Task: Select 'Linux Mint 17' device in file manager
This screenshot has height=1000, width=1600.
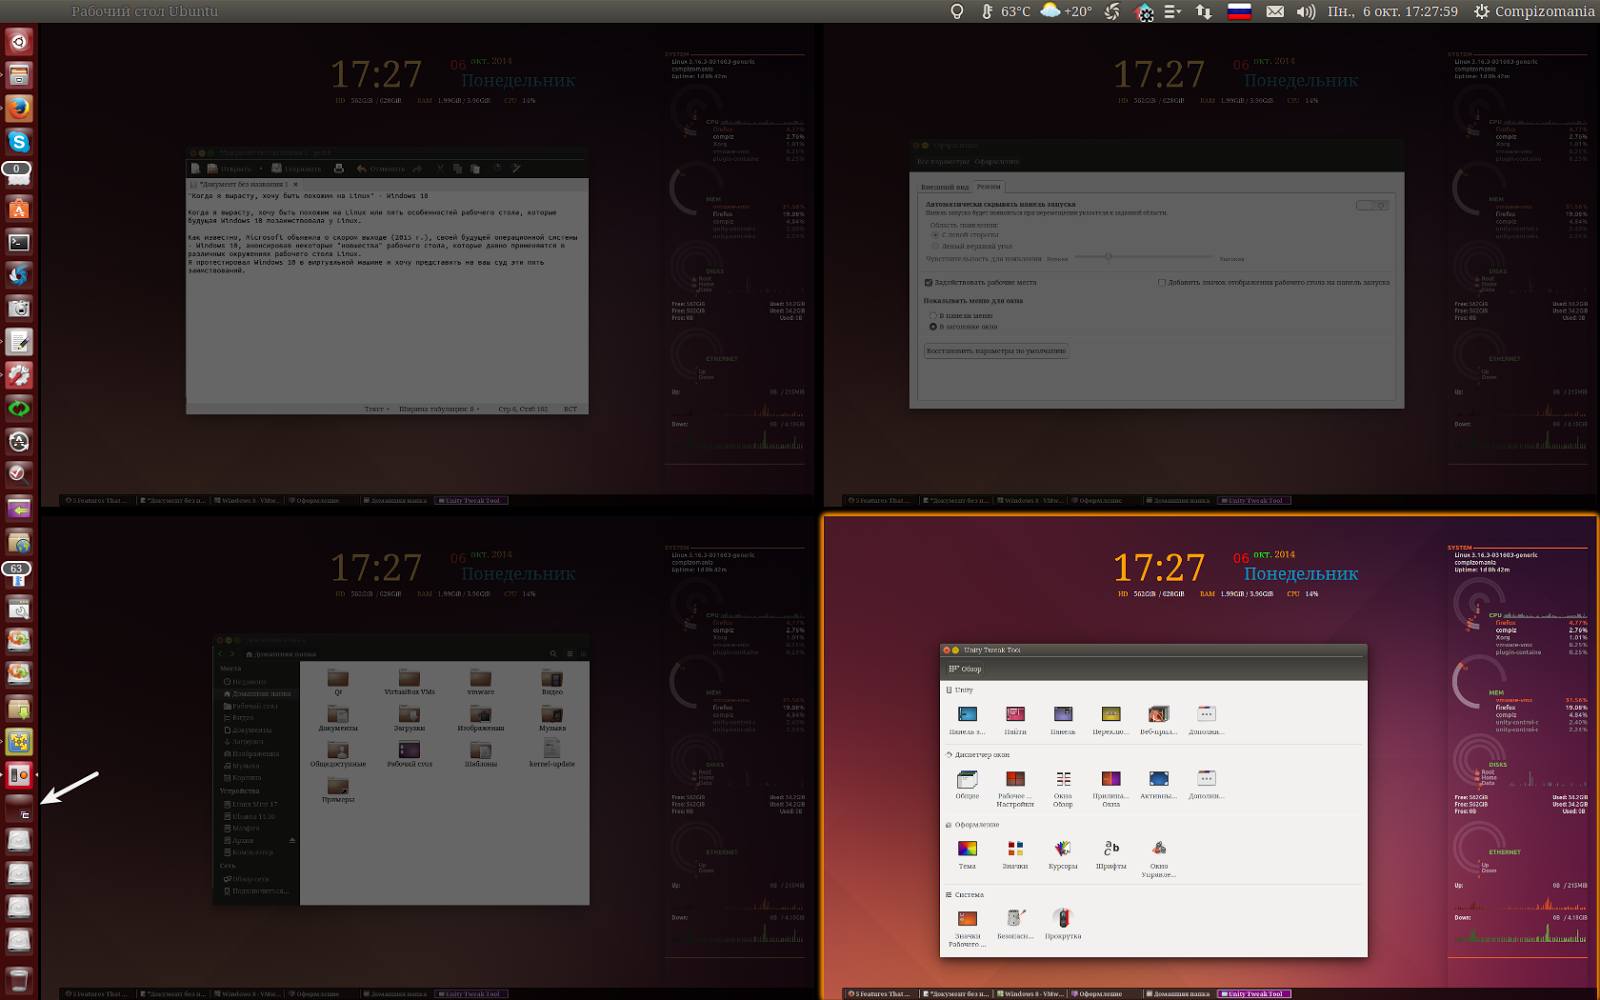Action: pos(258,804)
